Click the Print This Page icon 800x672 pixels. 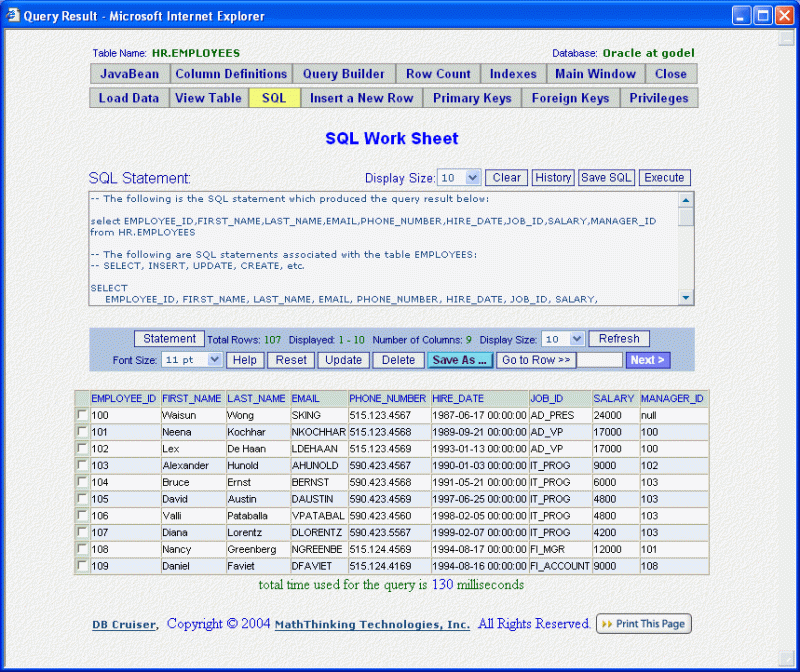point(643,623)
